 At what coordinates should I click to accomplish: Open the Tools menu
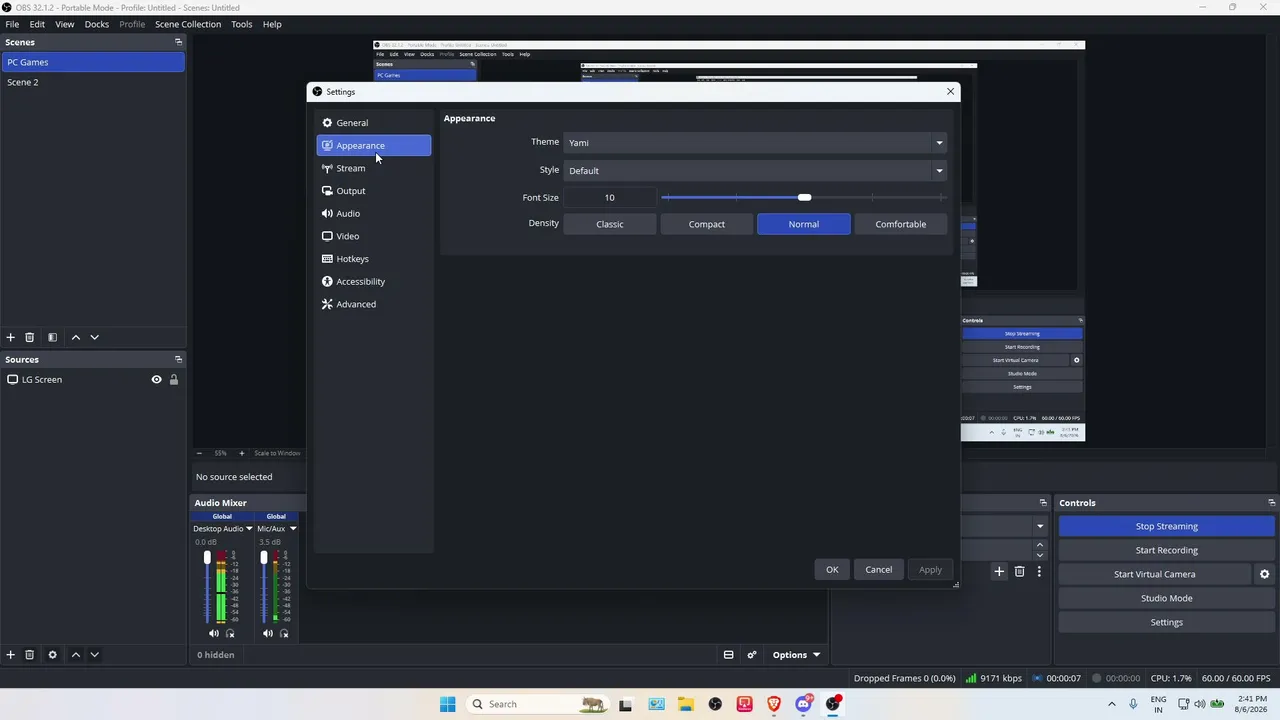click(242, 24)
